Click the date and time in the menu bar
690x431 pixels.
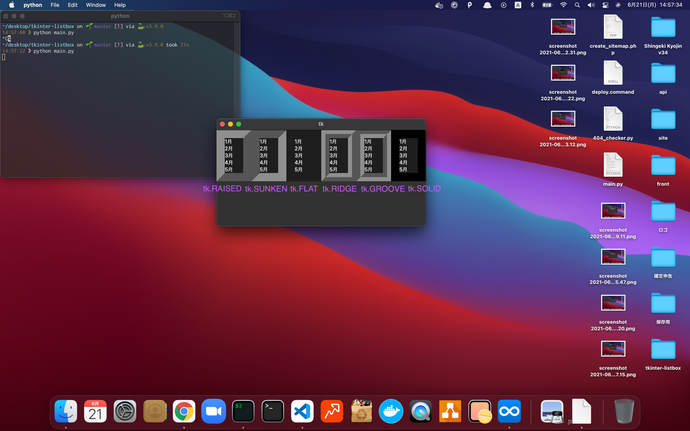(655, 5)
